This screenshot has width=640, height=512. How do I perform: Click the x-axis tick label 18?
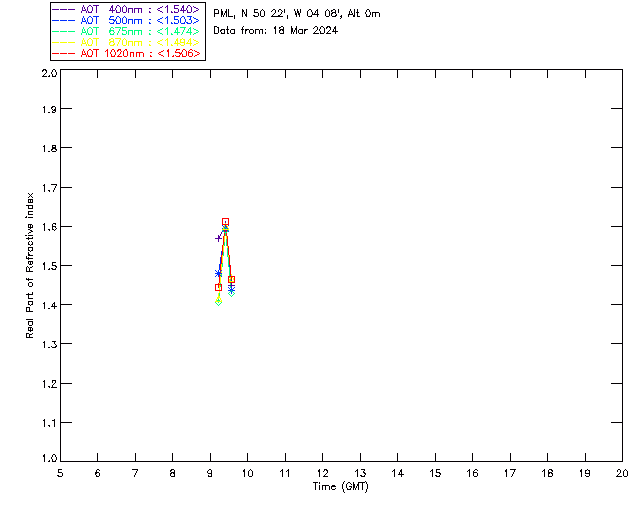[x=547, y=473]
